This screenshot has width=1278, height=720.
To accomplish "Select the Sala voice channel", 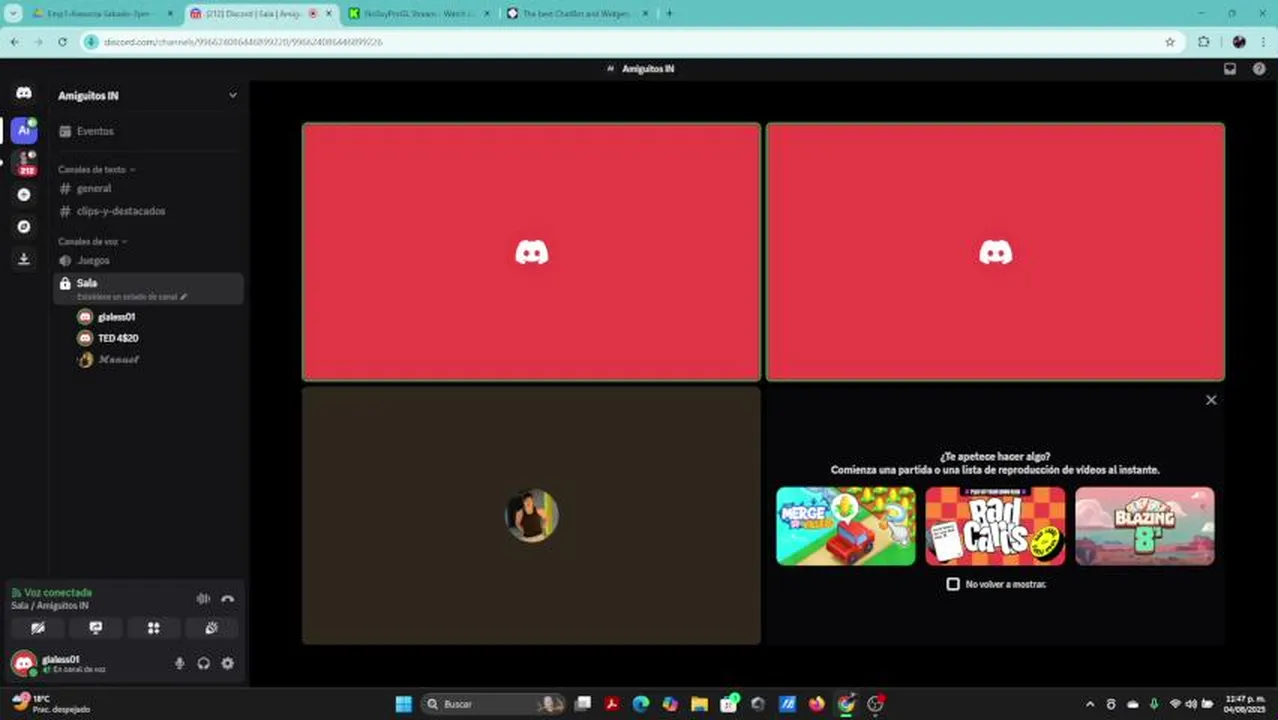I will click(148, 288).
